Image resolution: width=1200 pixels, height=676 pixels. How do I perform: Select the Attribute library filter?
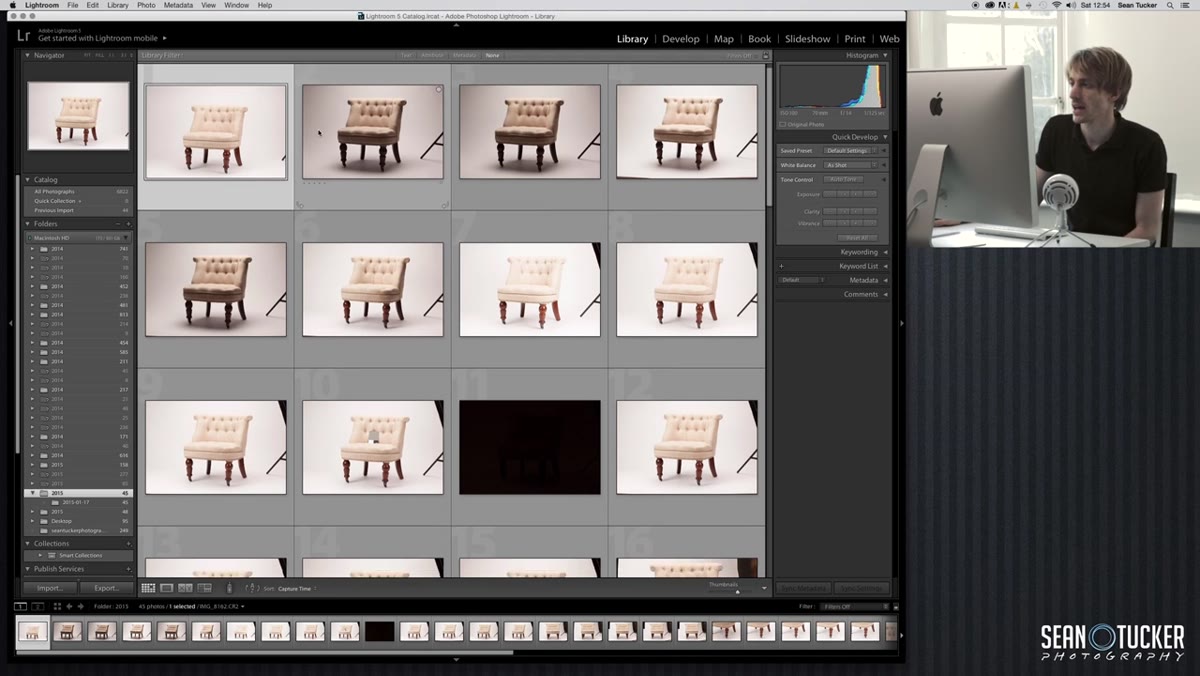point(432,55)
